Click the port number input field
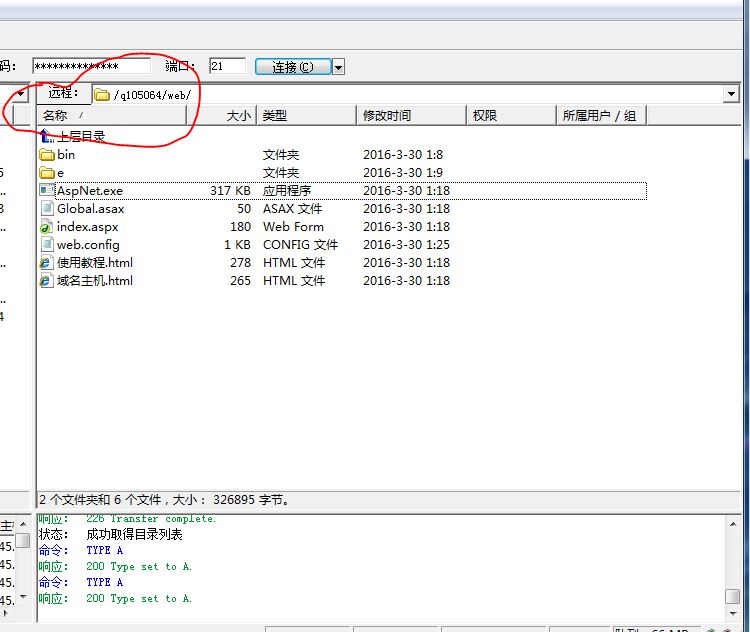The height and width of the screenshot is (632, 750). point(227,66)
